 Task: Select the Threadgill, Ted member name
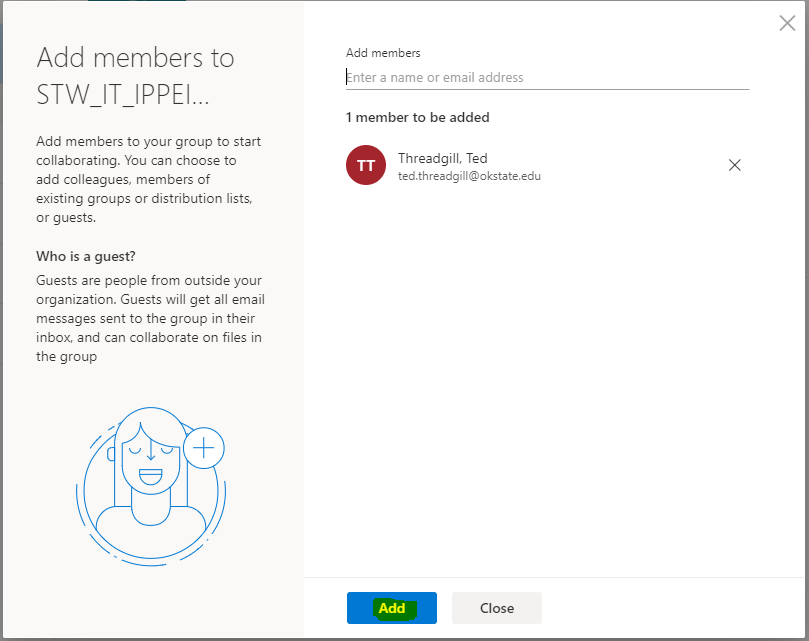pos(442,158)
